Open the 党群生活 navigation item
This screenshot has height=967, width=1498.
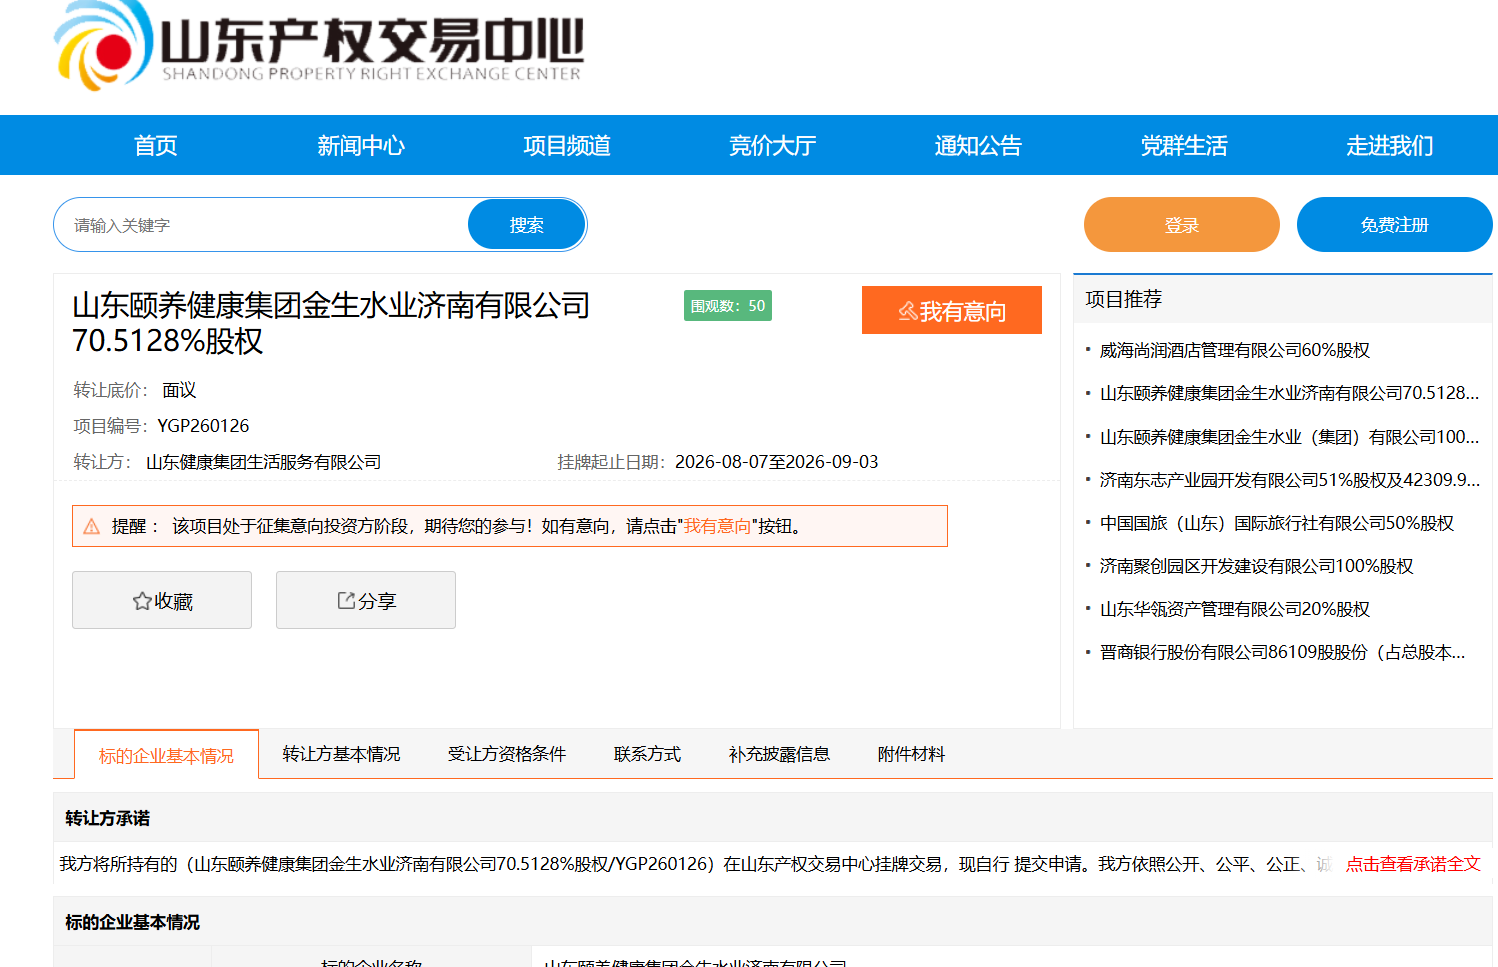1184,145
